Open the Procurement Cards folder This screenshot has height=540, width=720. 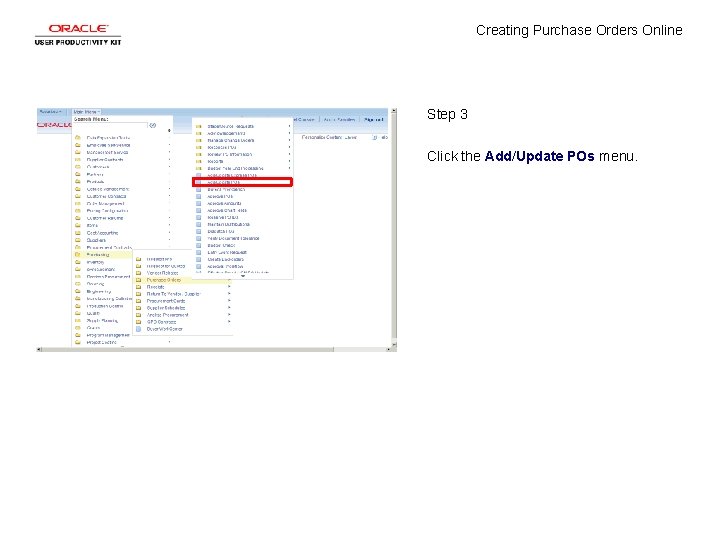pos(166,301)
